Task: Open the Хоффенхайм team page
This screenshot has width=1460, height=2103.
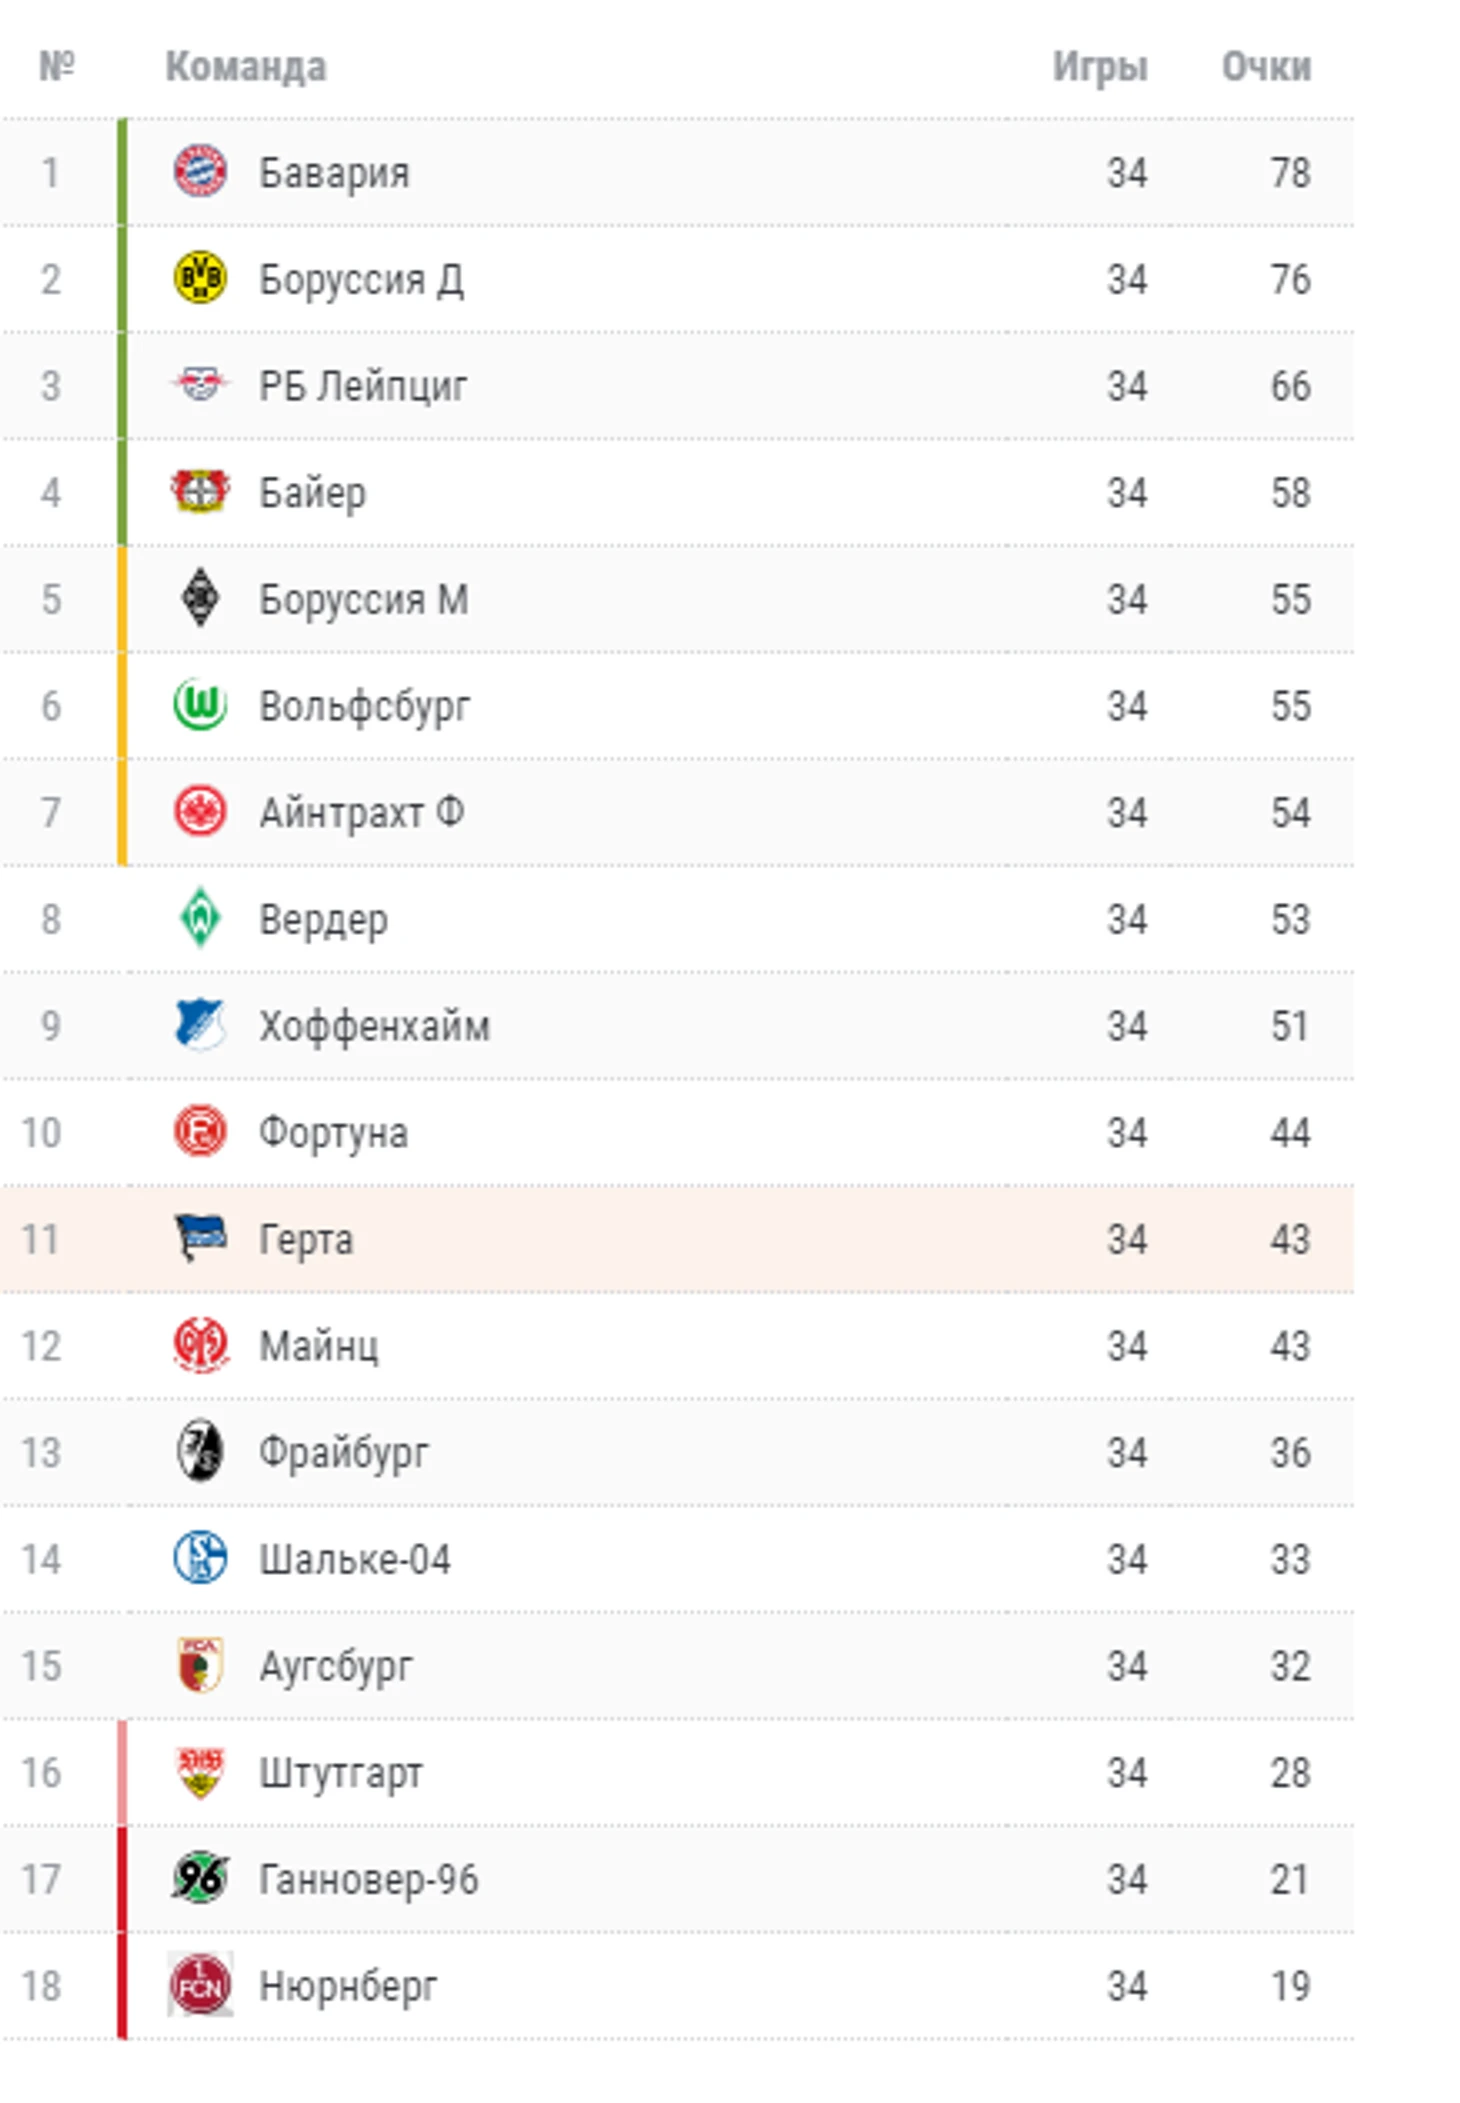Action: point(374,1026)
